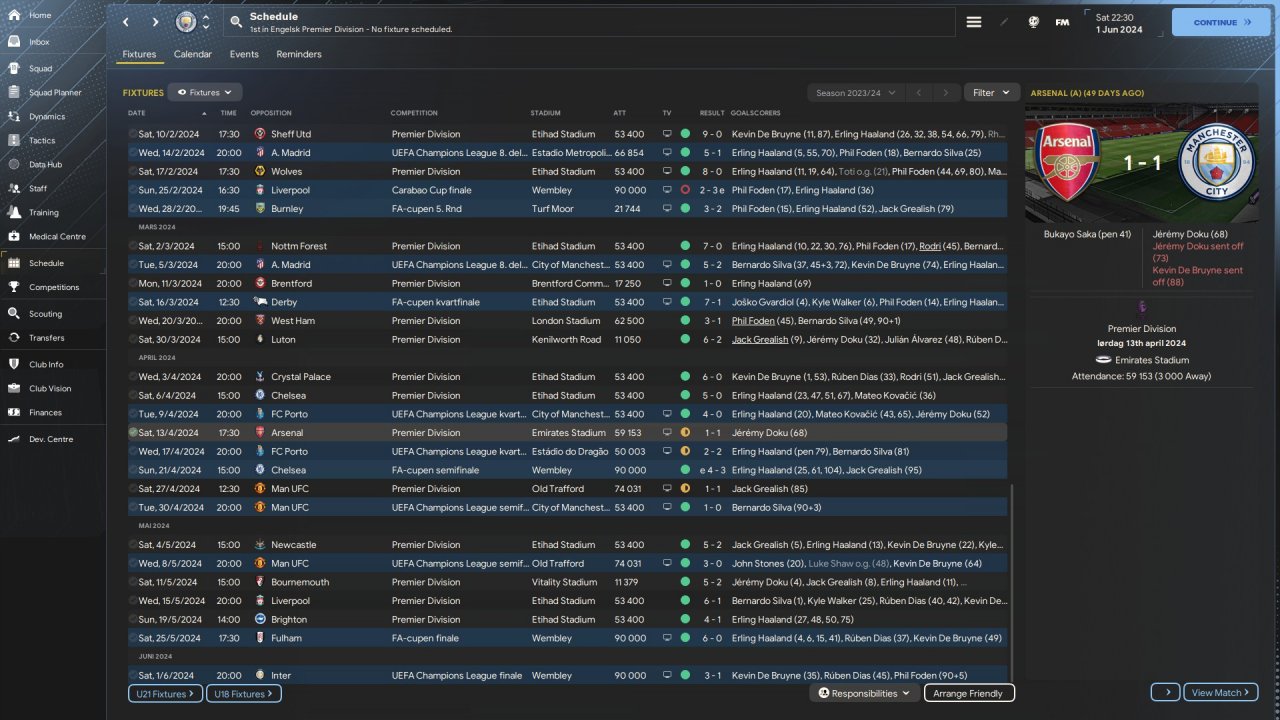The image size is (1280, 720).
Task: Open Competitions from the sidebar
Action: click(54, 288)
